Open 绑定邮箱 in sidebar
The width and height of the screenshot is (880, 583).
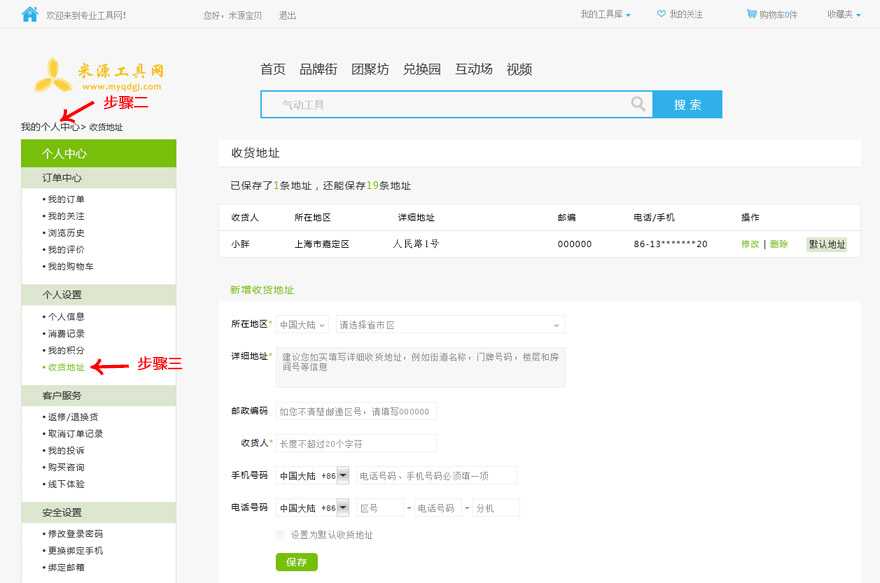pos(66,567)
